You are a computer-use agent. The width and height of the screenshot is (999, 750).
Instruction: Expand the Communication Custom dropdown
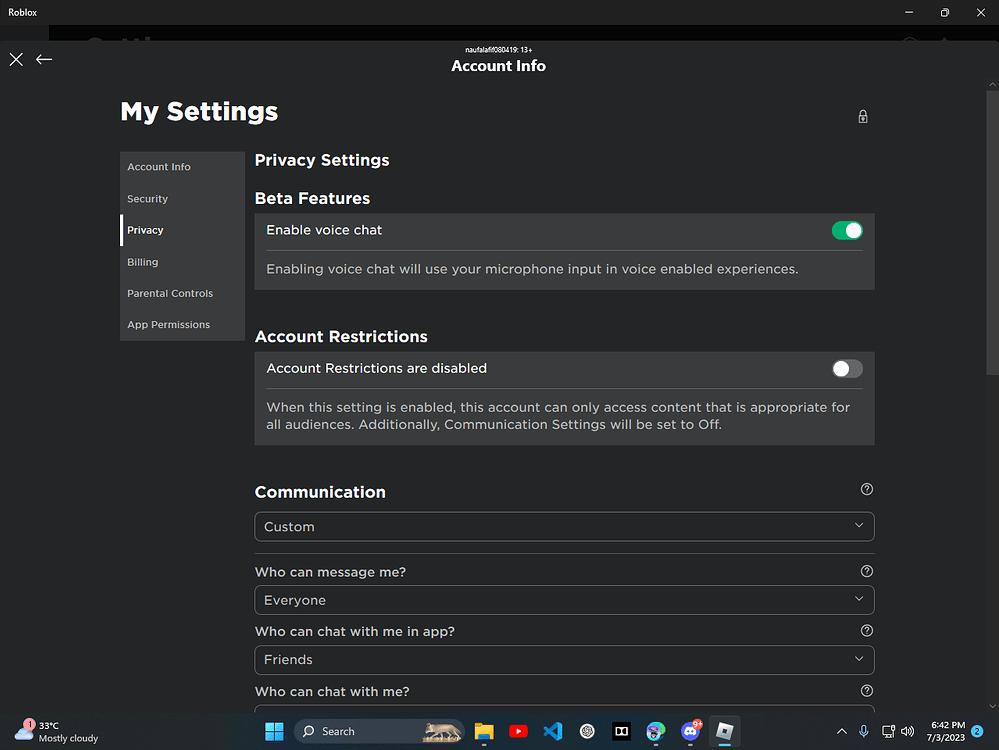(564, 527)
